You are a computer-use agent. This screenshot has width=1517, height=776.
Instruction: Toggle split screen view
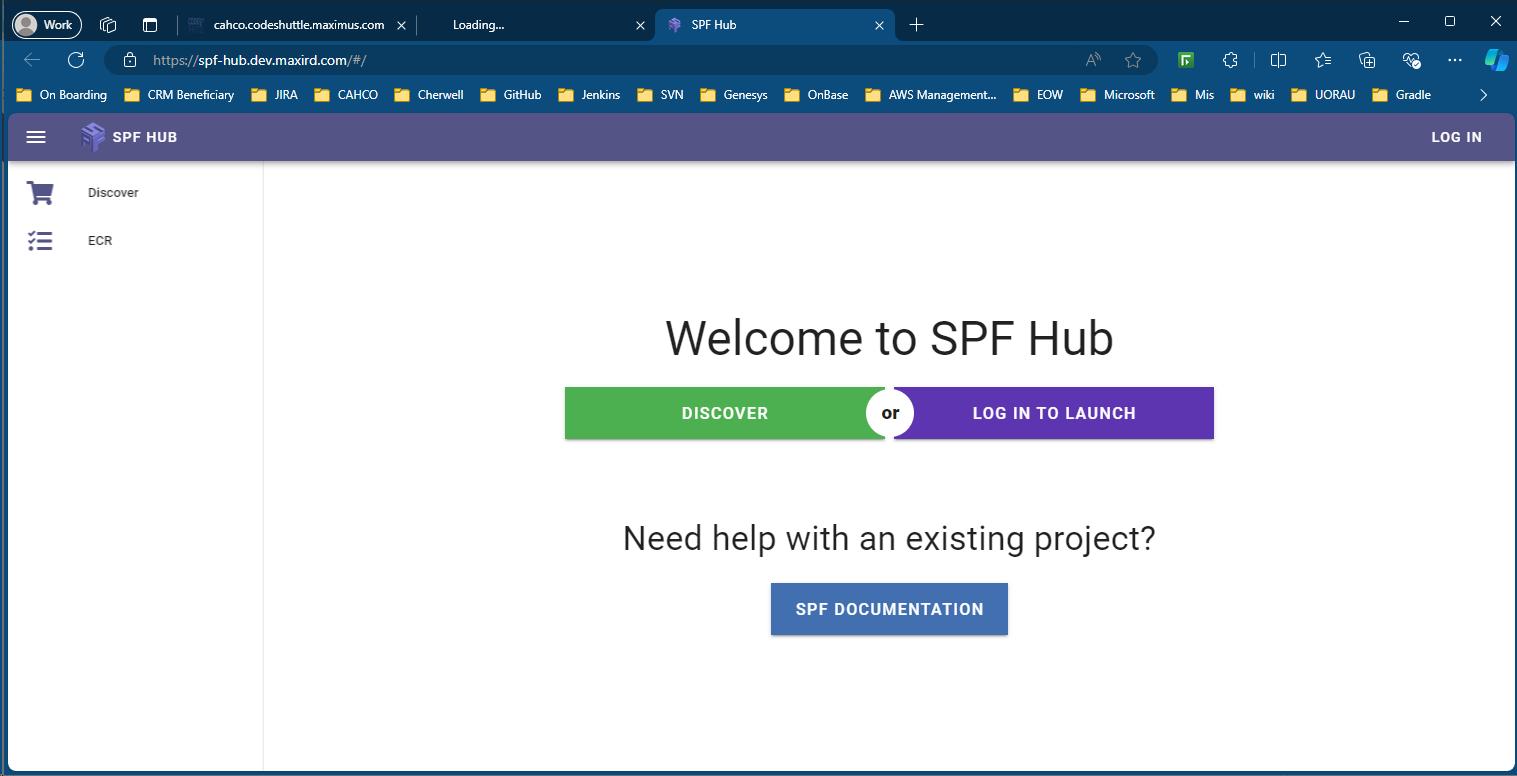(1278, 60)
